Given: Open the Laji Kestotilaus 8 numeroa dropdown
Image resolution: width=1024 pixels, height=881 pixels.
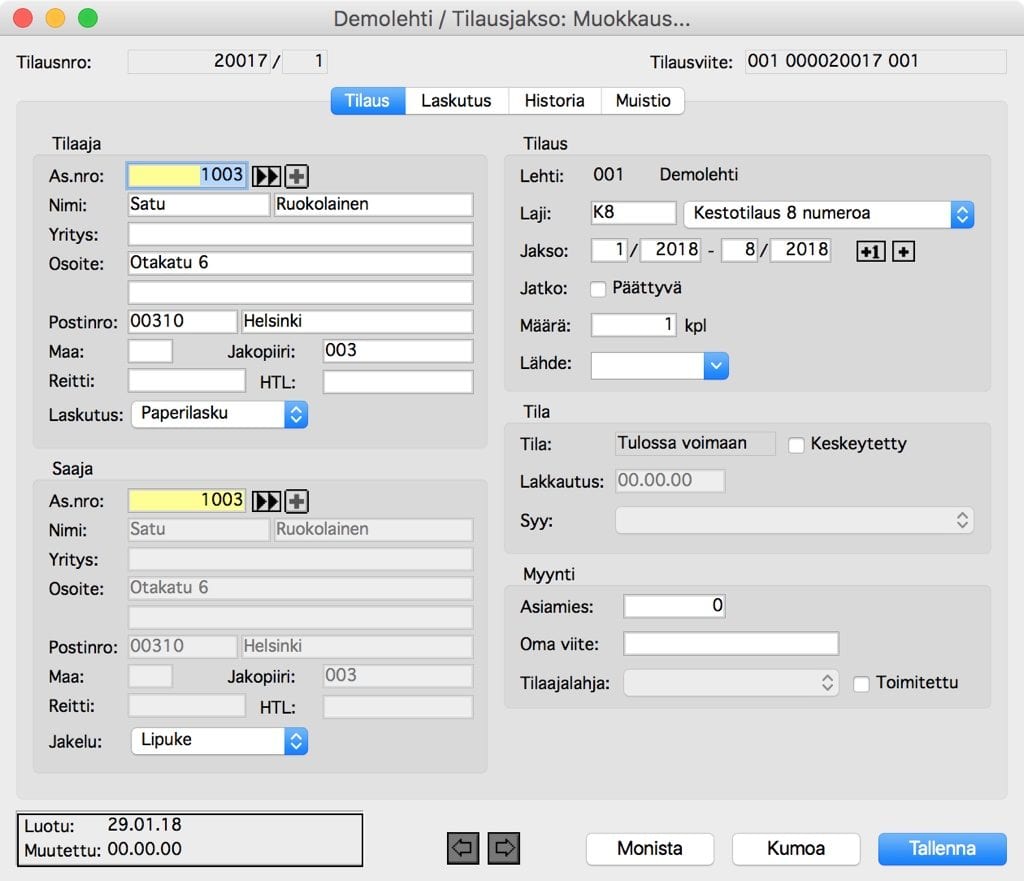Looking at the screenshot, I should [828, 214].
